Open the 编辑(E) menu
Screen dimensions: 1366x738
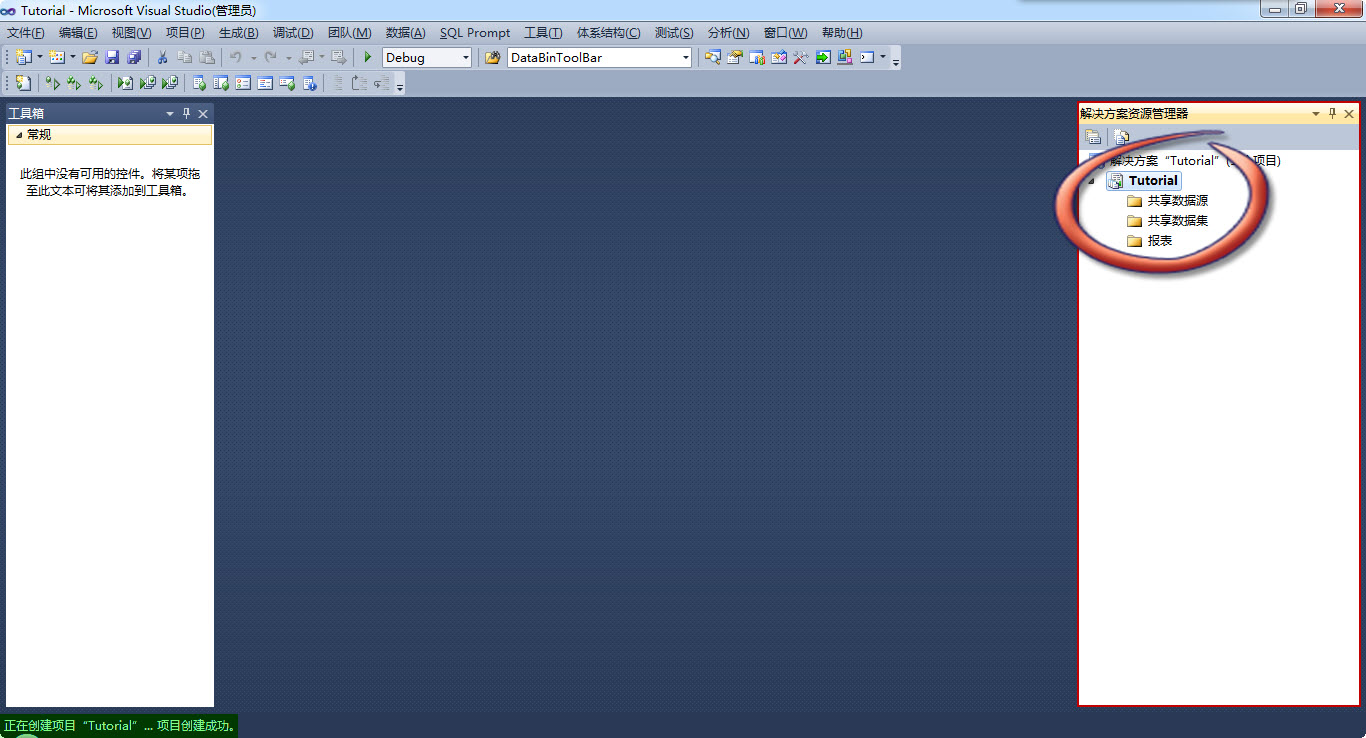[x=78, y=33]
